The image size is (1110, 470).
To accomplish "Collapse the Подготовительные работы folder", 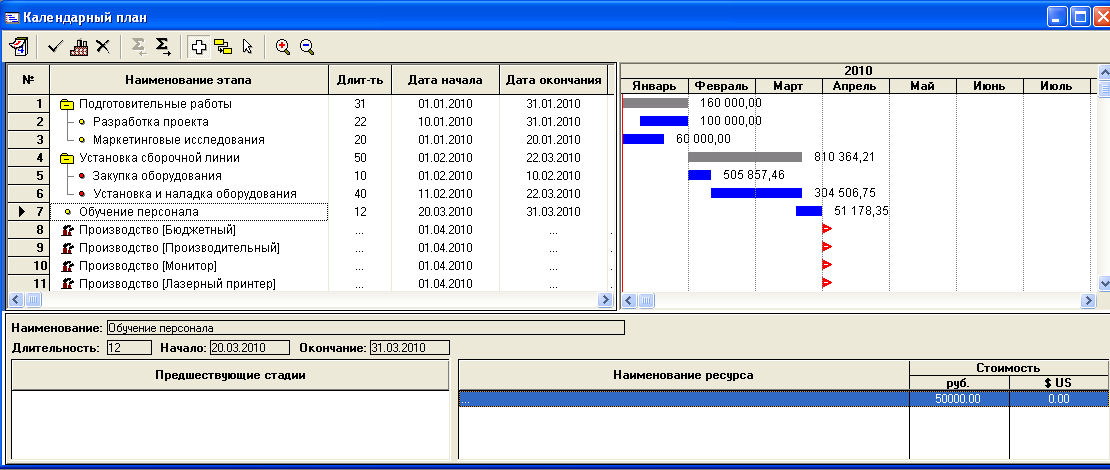I will pyautogui.click(x=67, y=104).
